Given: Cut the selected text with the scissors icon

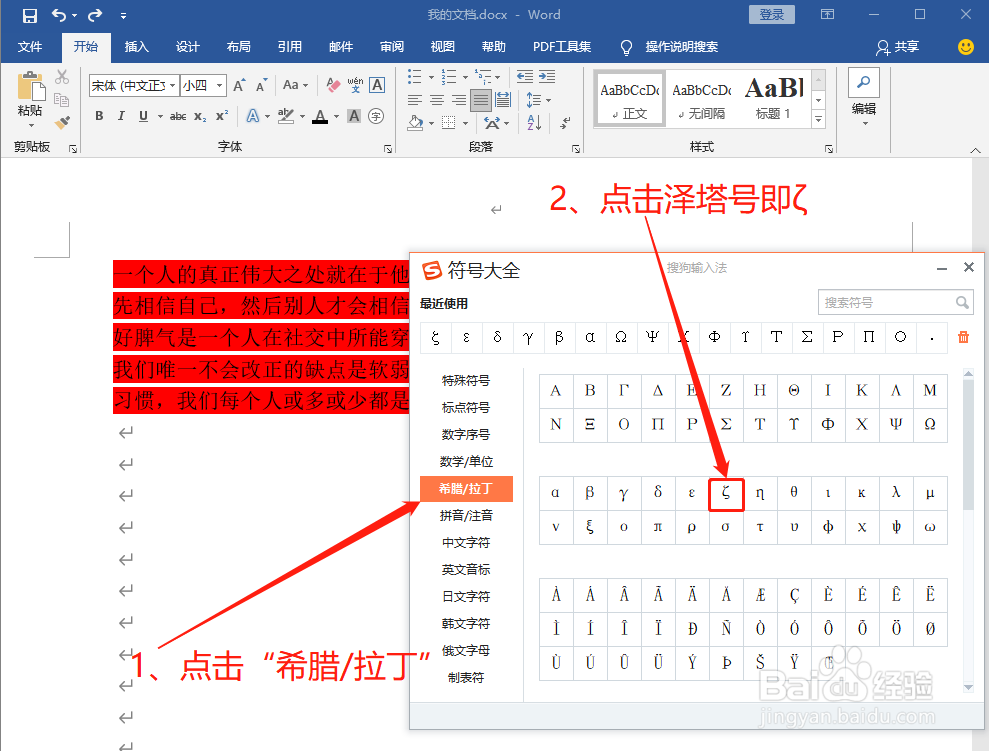Looking at the screenshot, I should click(x=62, y=76).
